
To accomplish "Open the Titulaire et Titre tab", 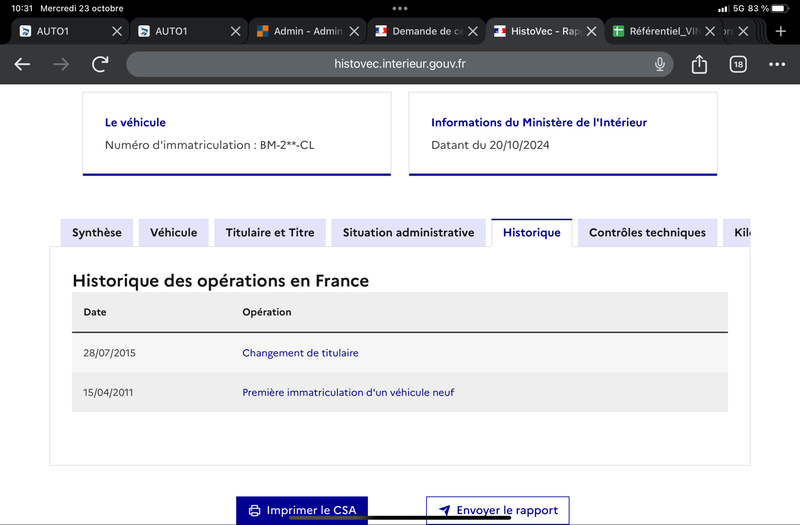I will pos(270,233).
